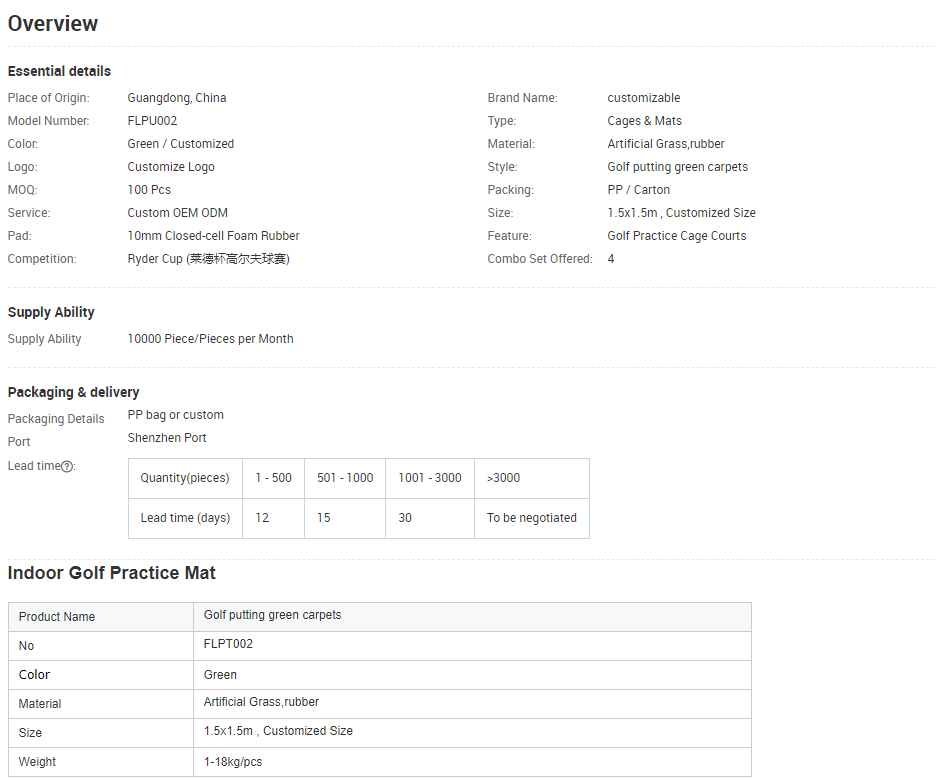936x781 pixels.
Task: Select the Ryder Cup competition value
Action: (208, 259)
